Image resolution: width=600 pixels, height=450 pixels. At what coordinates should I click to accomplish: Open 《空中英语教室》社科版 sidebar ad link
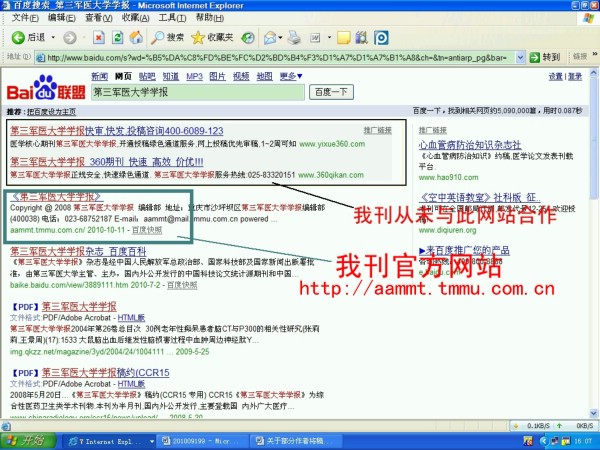point(479,197)
